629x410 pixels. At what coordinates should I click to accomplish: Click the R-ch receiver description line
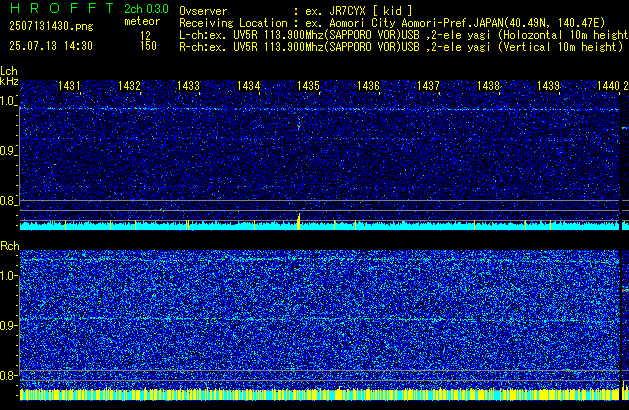[401, 47]
